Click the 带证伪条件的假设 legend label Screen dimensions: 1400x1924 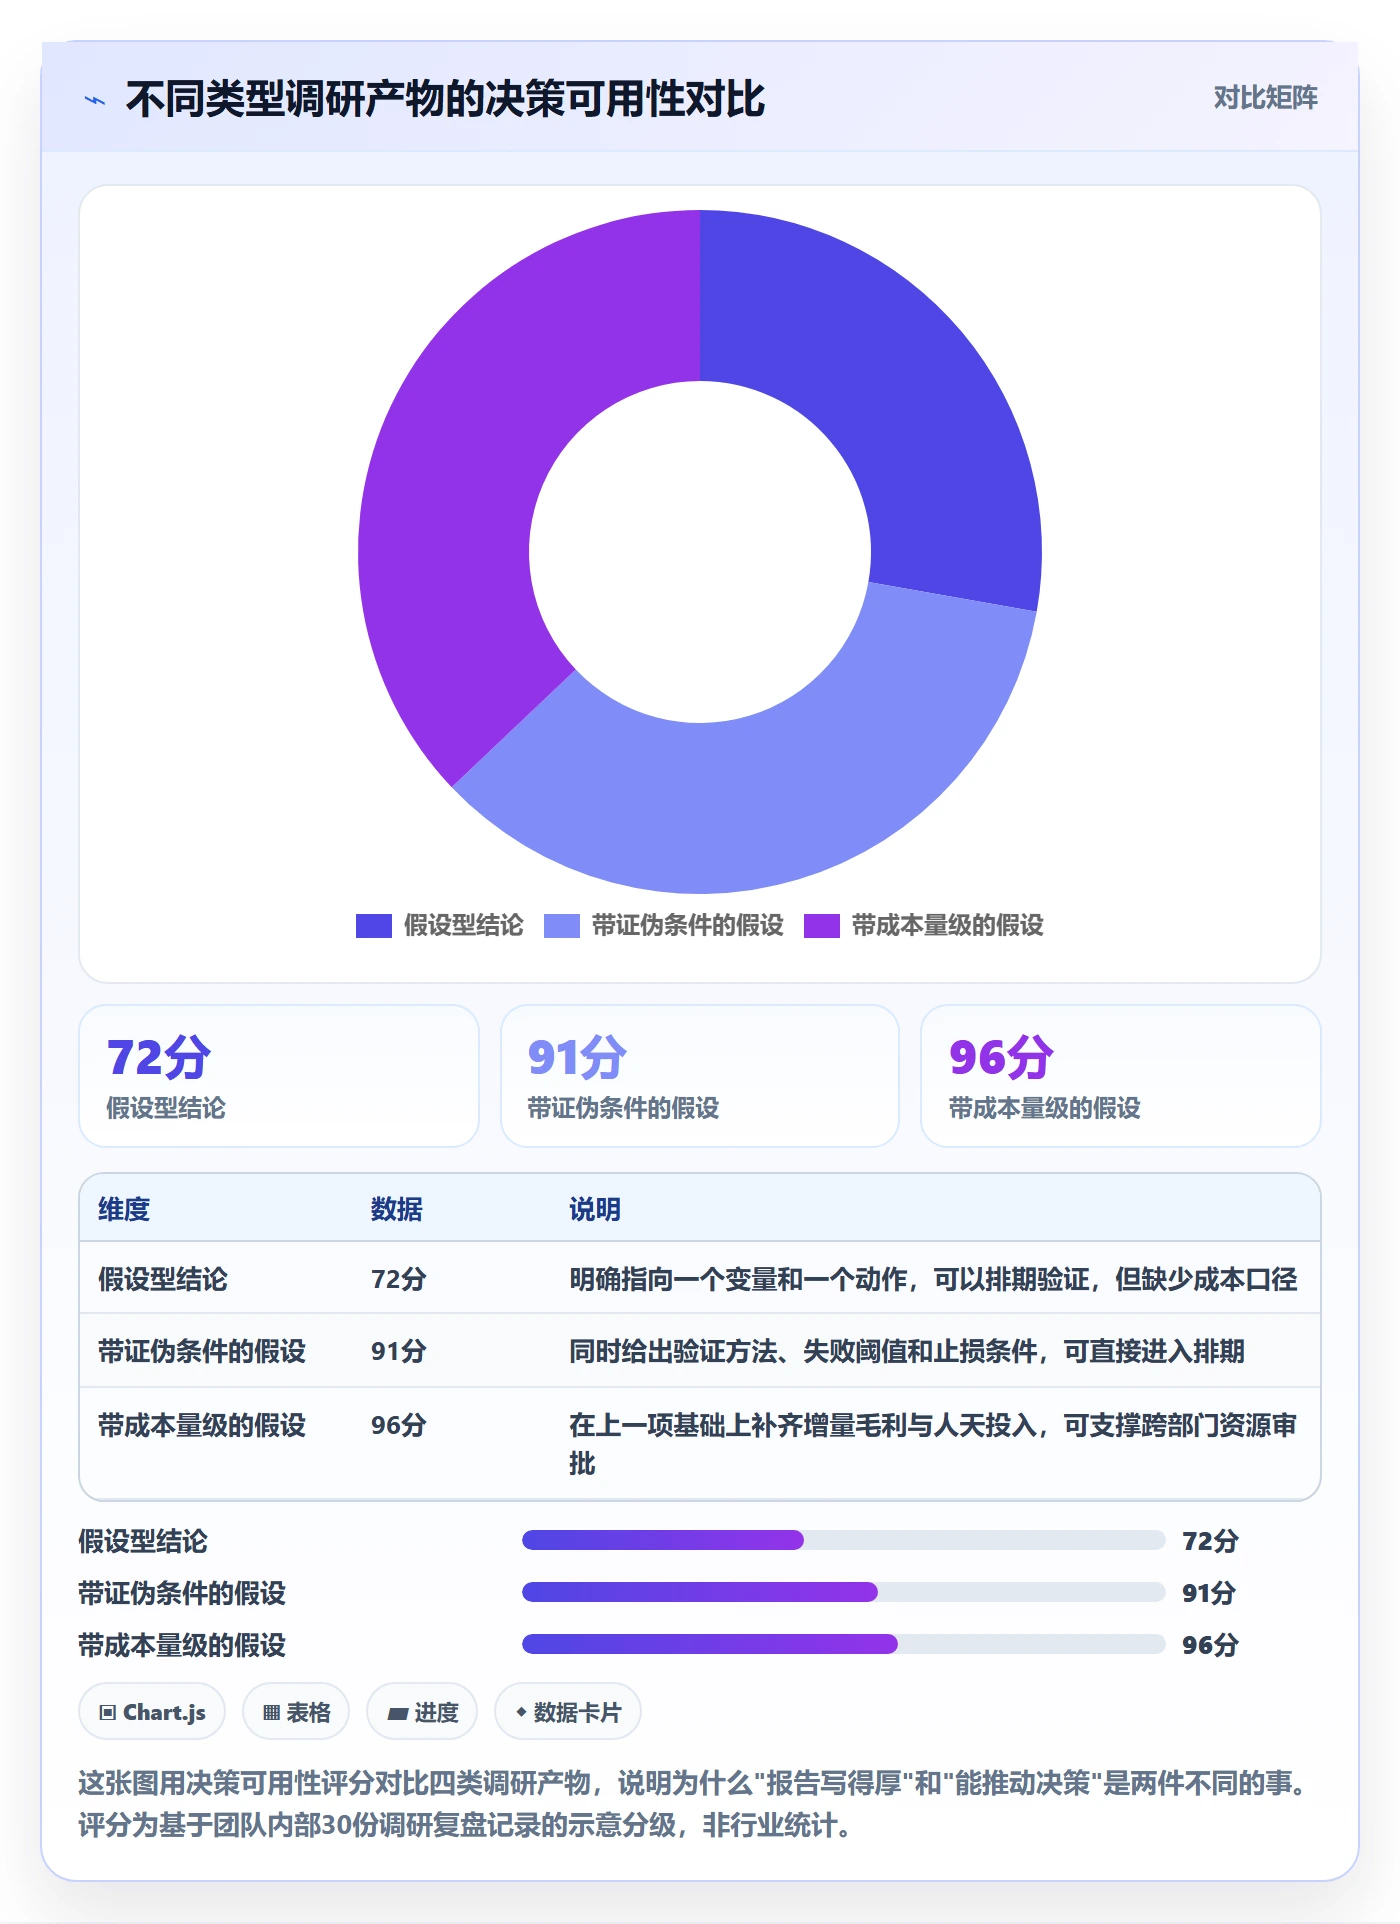coord(687,926)
